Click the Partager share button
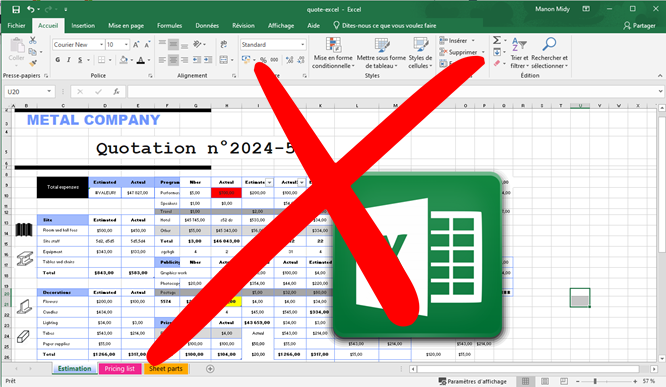The image size is (666, 387). tap(639, 25)
